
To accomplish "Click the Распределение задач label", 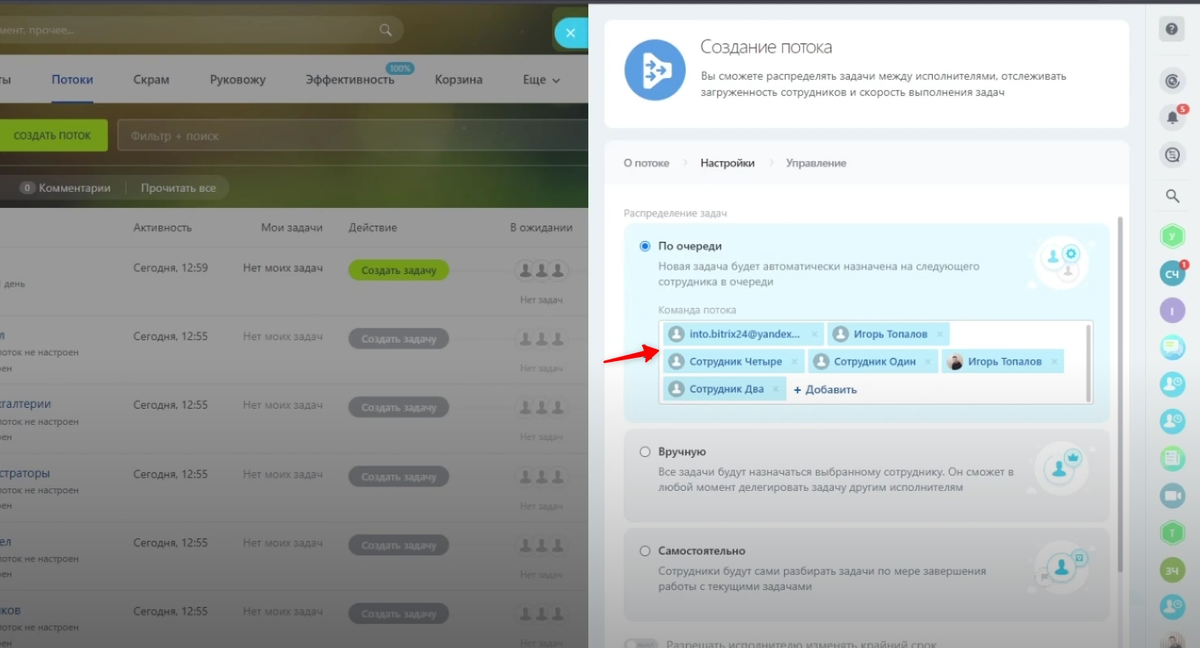I will (675, 213).
